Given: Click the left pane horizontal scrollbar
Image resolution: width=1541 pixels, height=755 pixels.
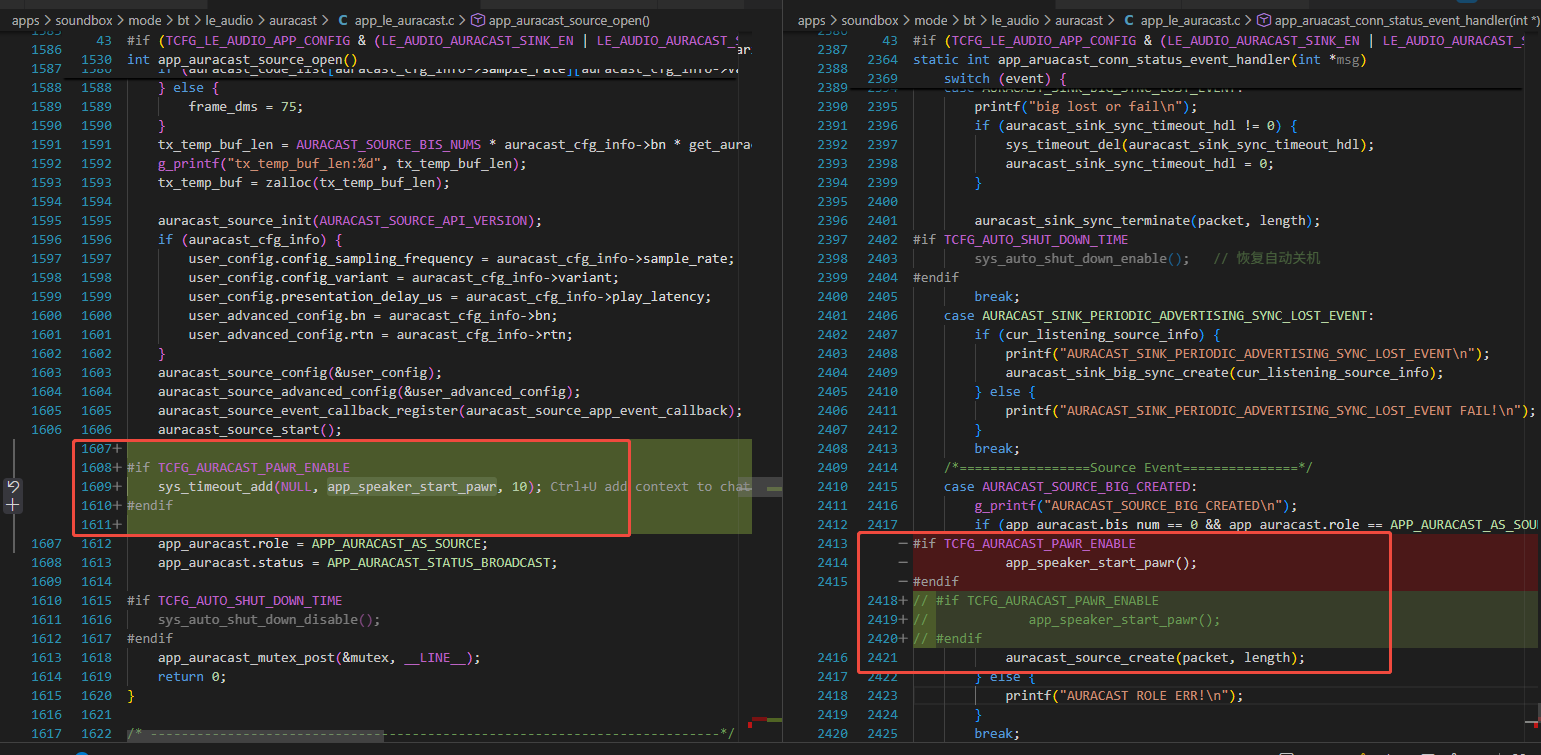Looking at the screenshot, I should tap(254, 735).
